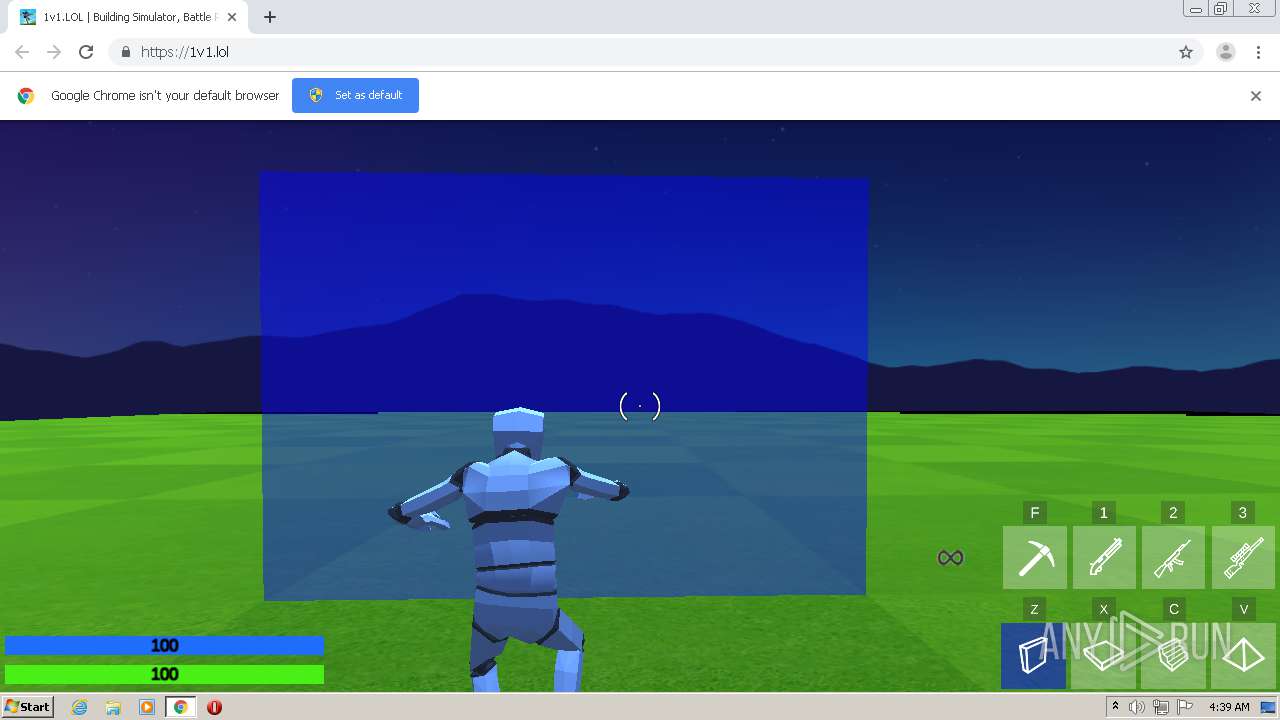Open the Windows Start menu
Image resolution: width=1280 pixels, height=720 pixels.
[x=27, y=707]
